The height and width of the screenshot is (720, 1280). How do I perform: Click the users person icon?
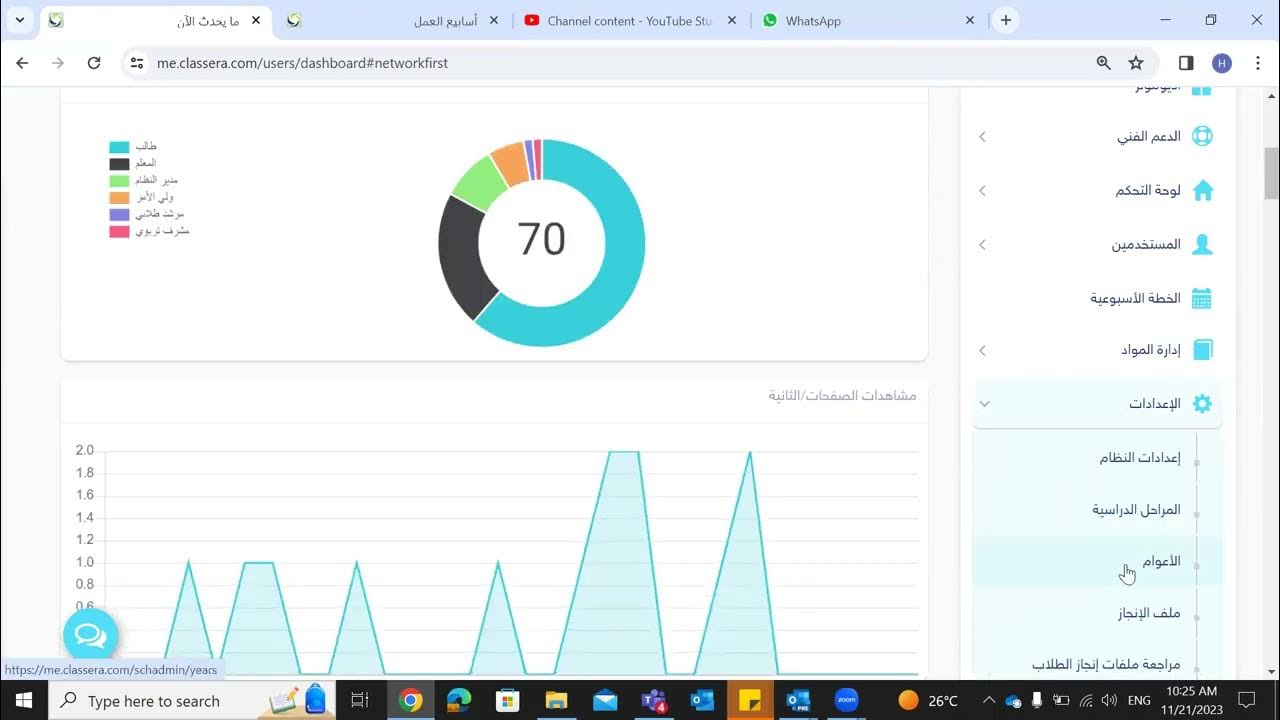(1203, 244)
